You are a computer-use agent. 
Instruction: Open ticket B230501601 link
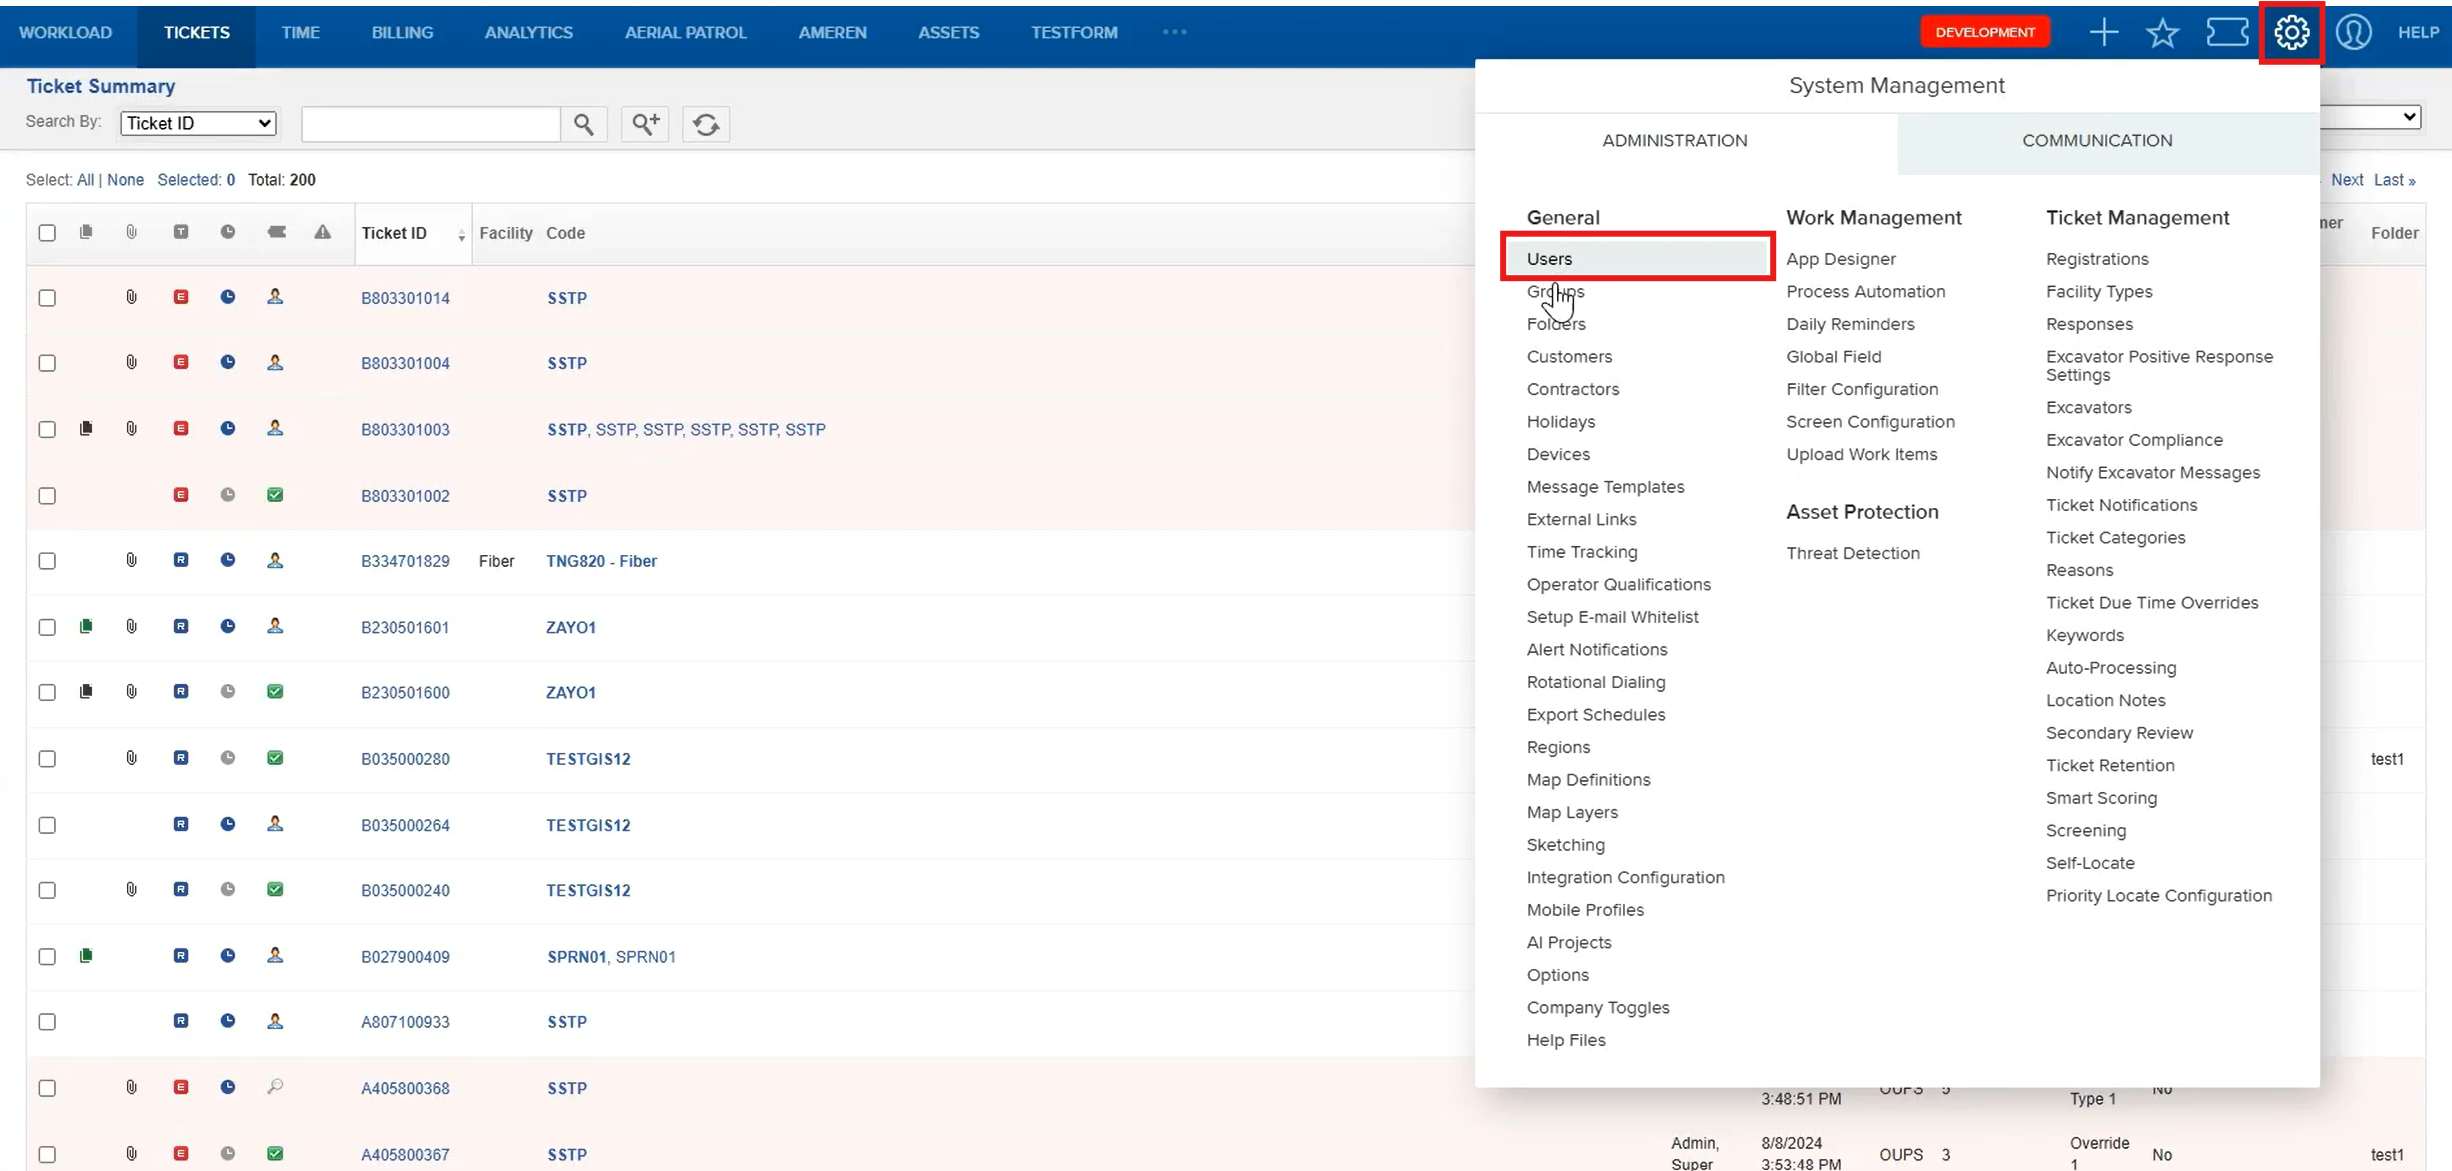[x=405, y=627]
